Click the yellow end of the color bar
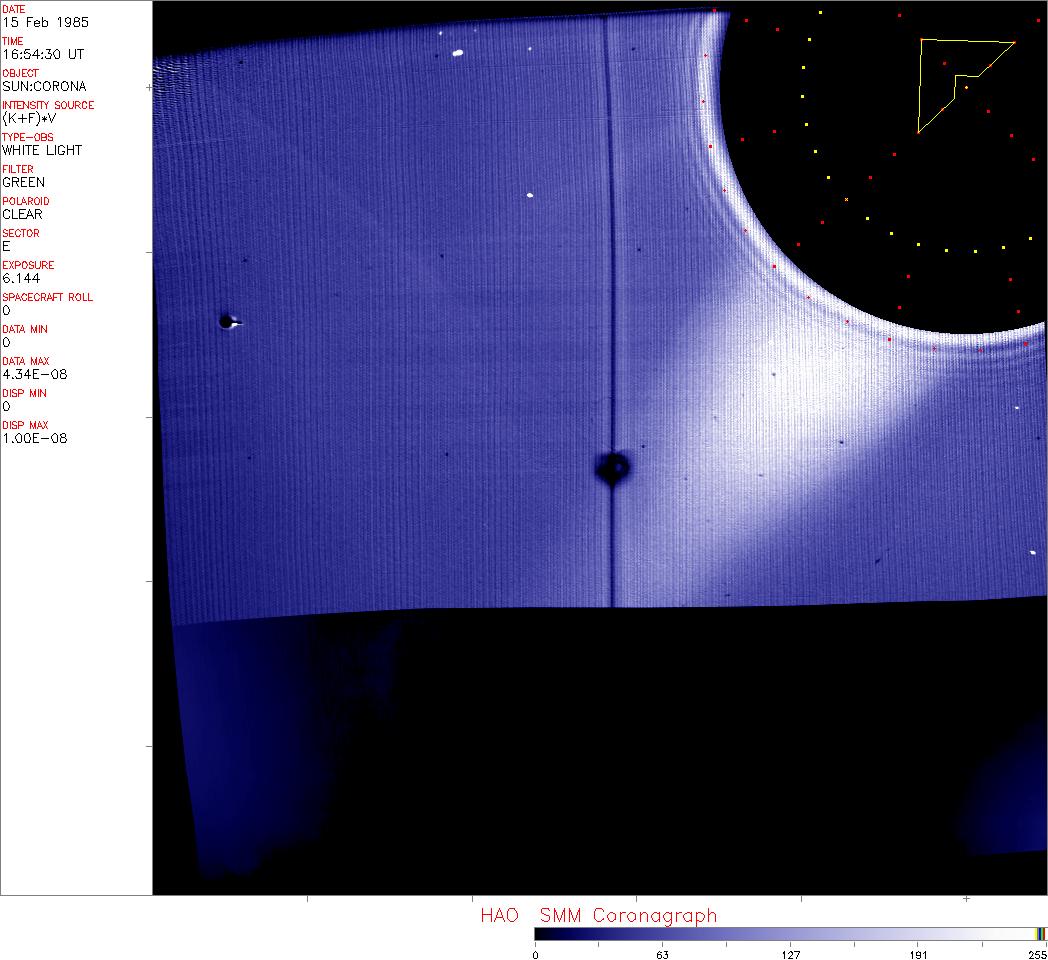This screenshot has width=1048, height=960. click(1041, 933)
